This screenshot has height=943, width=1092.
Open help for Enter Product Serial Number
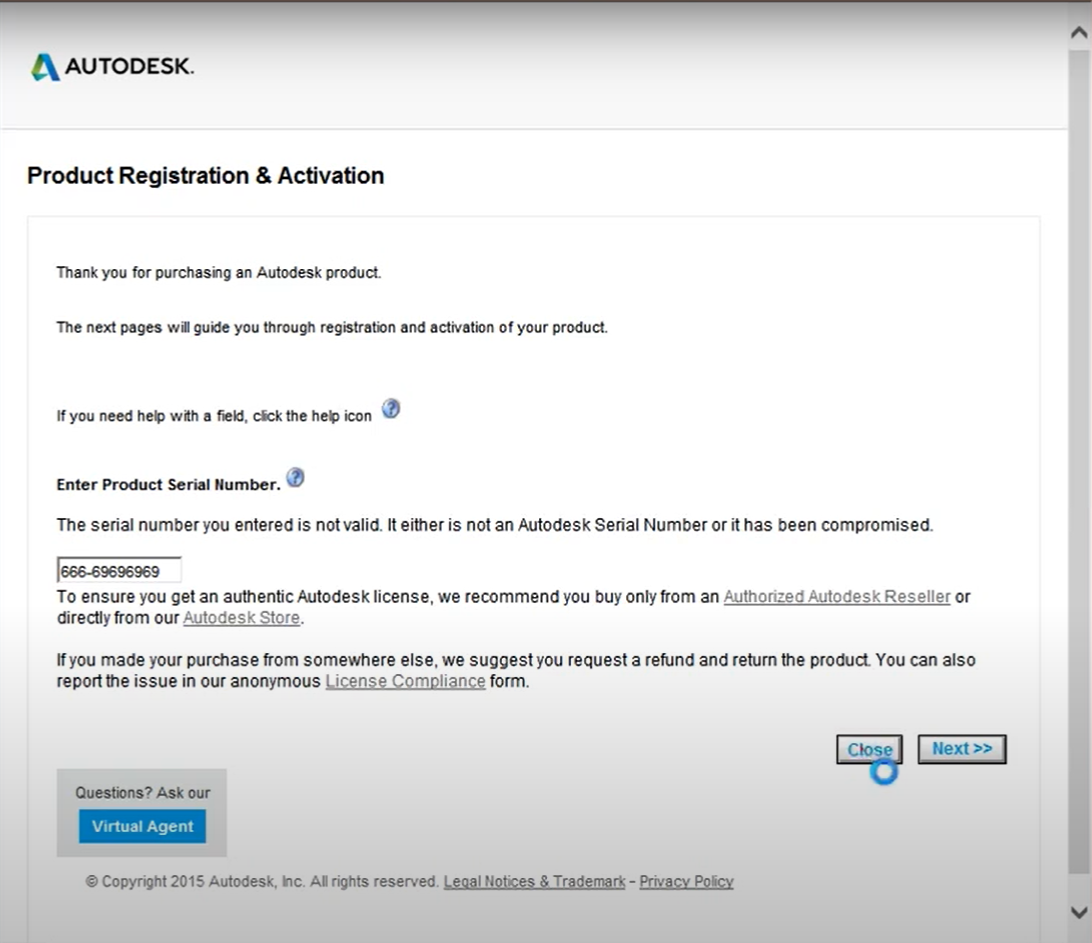coord(295,478)
